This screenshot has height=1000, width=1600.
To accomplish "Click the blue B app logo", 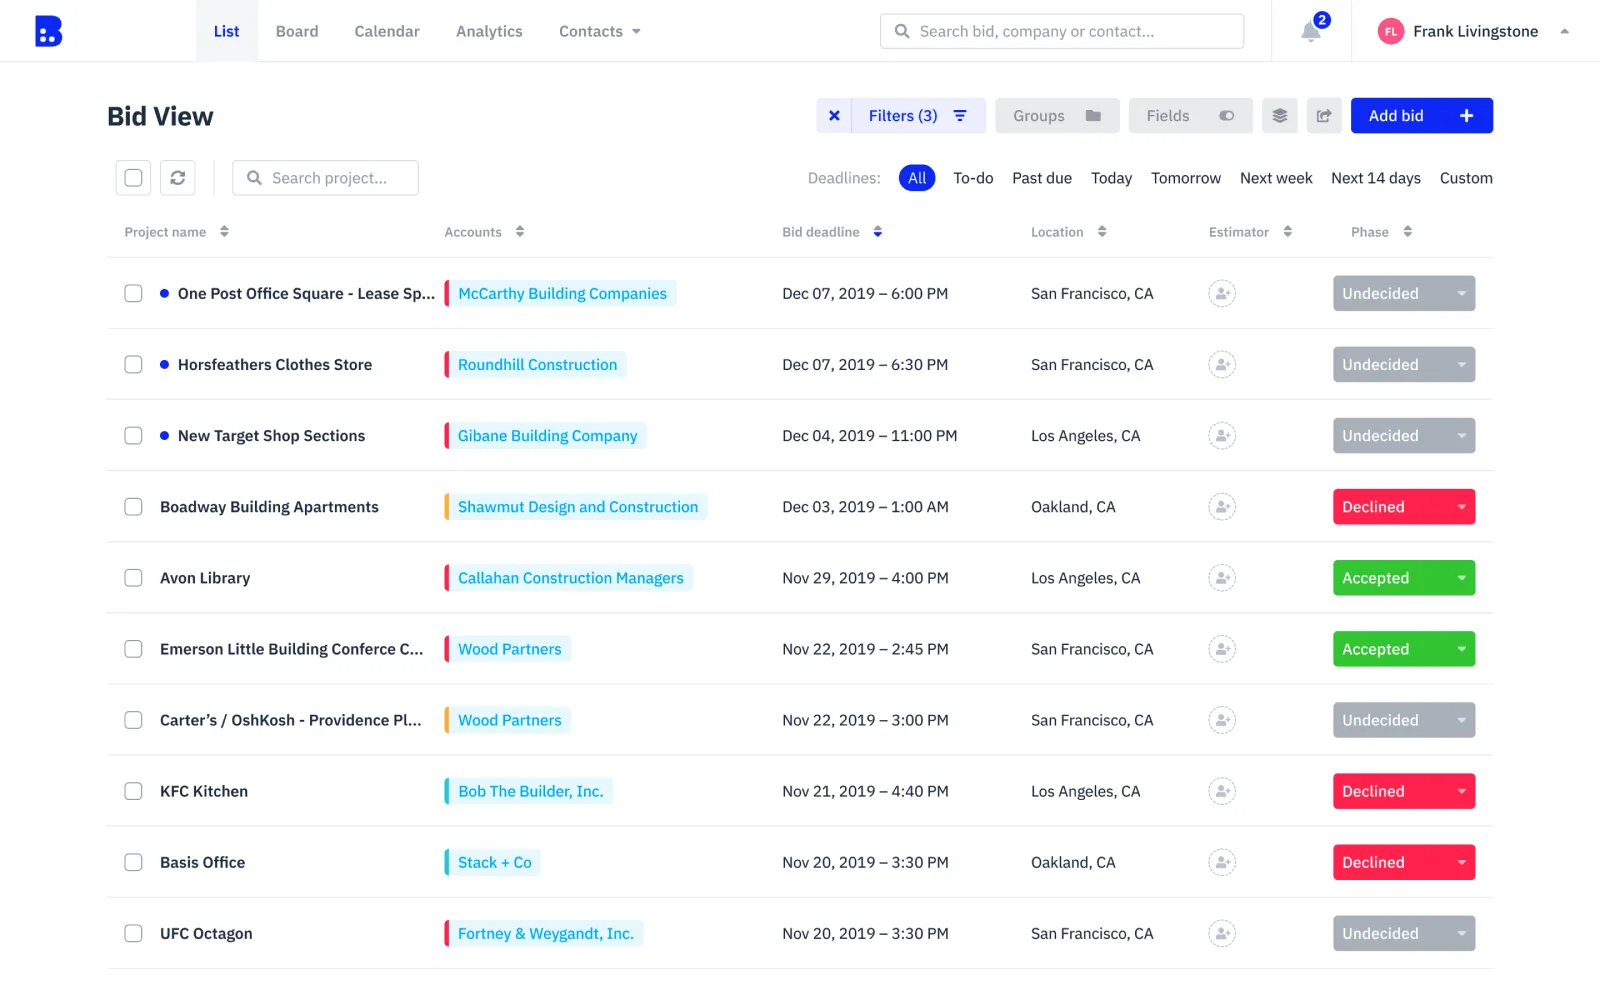I will [x=48, y=31].
